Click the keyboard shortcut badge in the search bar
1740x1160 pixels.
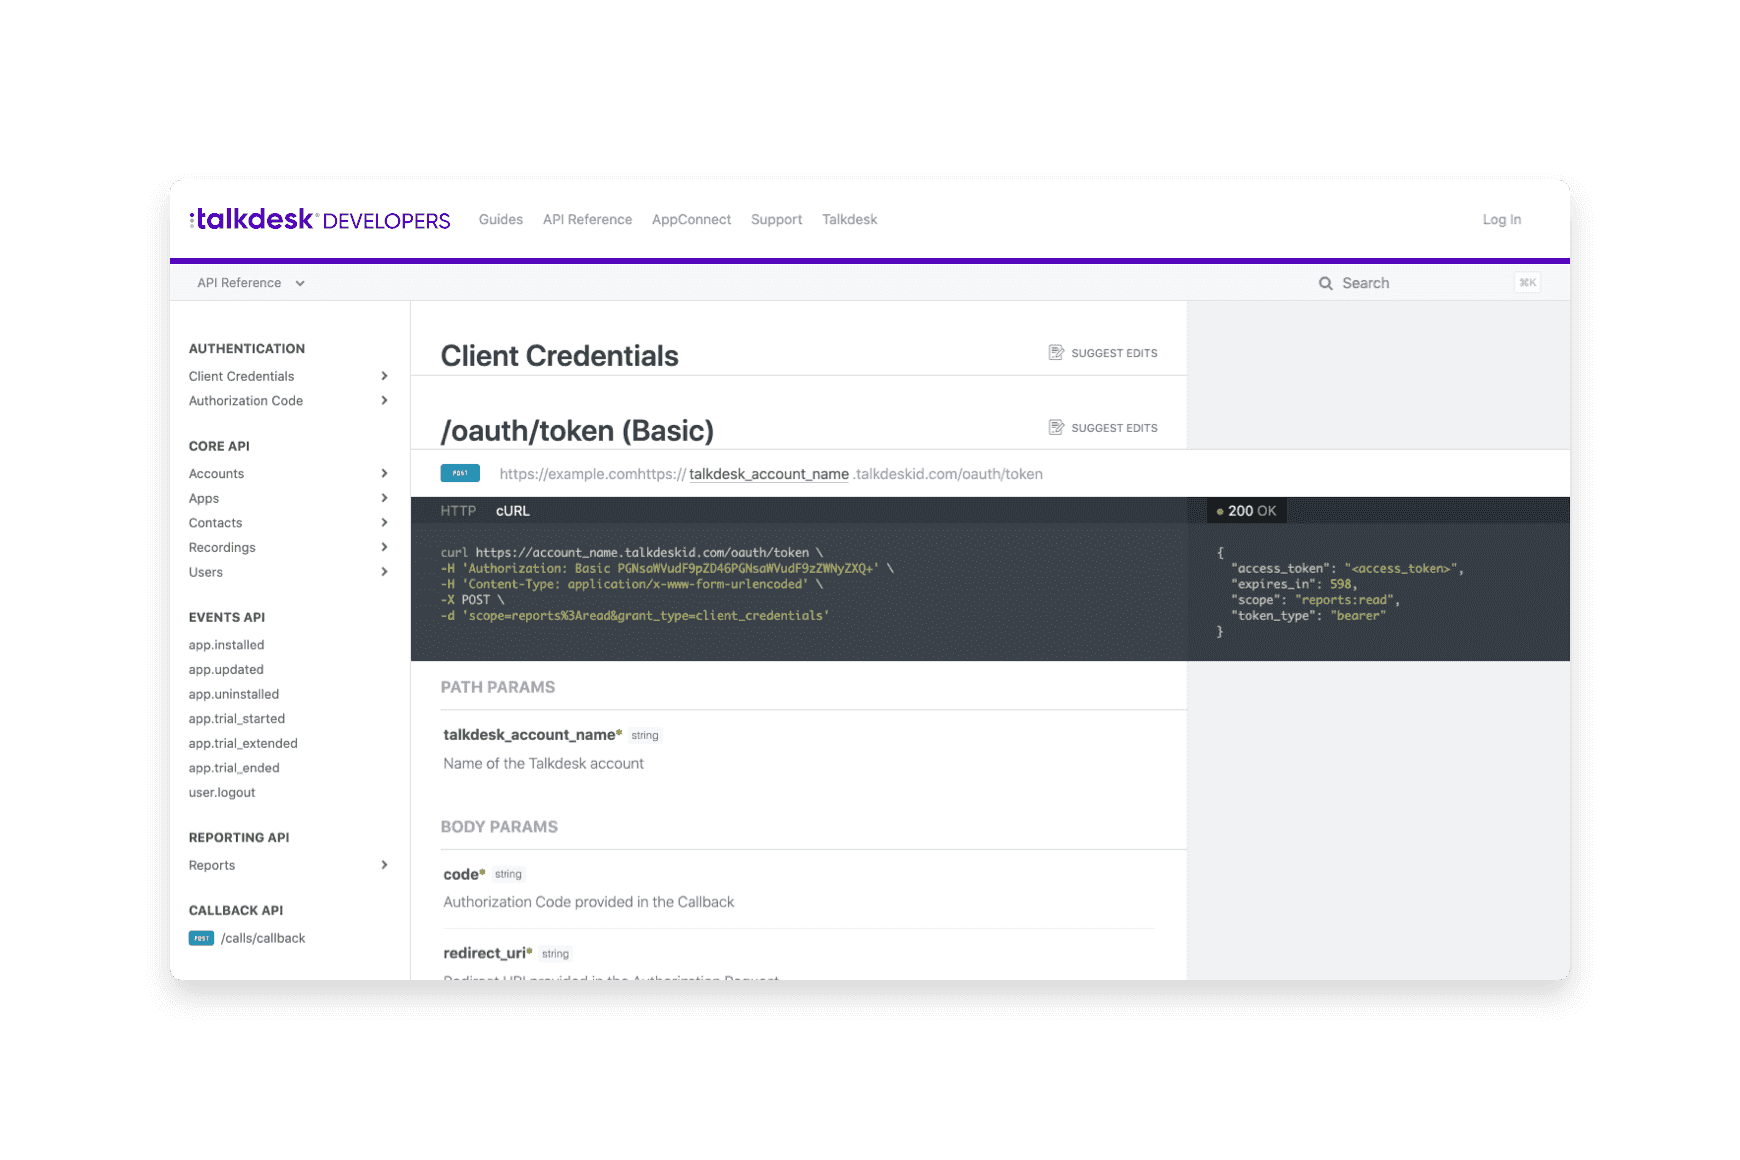1527,283
